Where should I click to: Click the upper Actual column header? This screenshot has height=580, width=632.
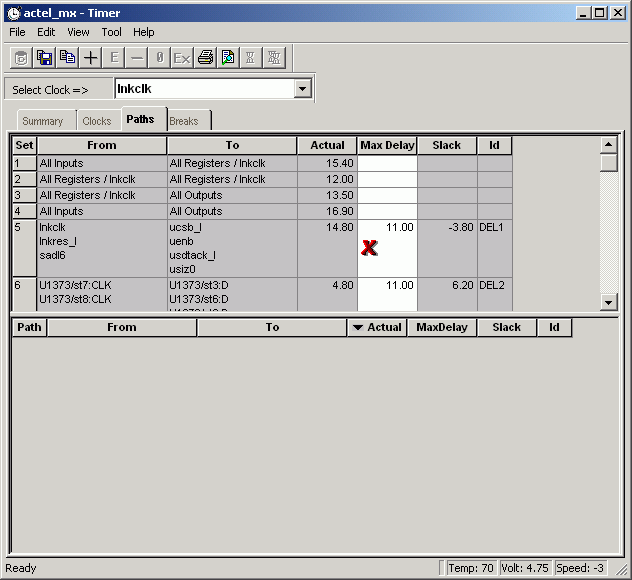pos(327,145)
